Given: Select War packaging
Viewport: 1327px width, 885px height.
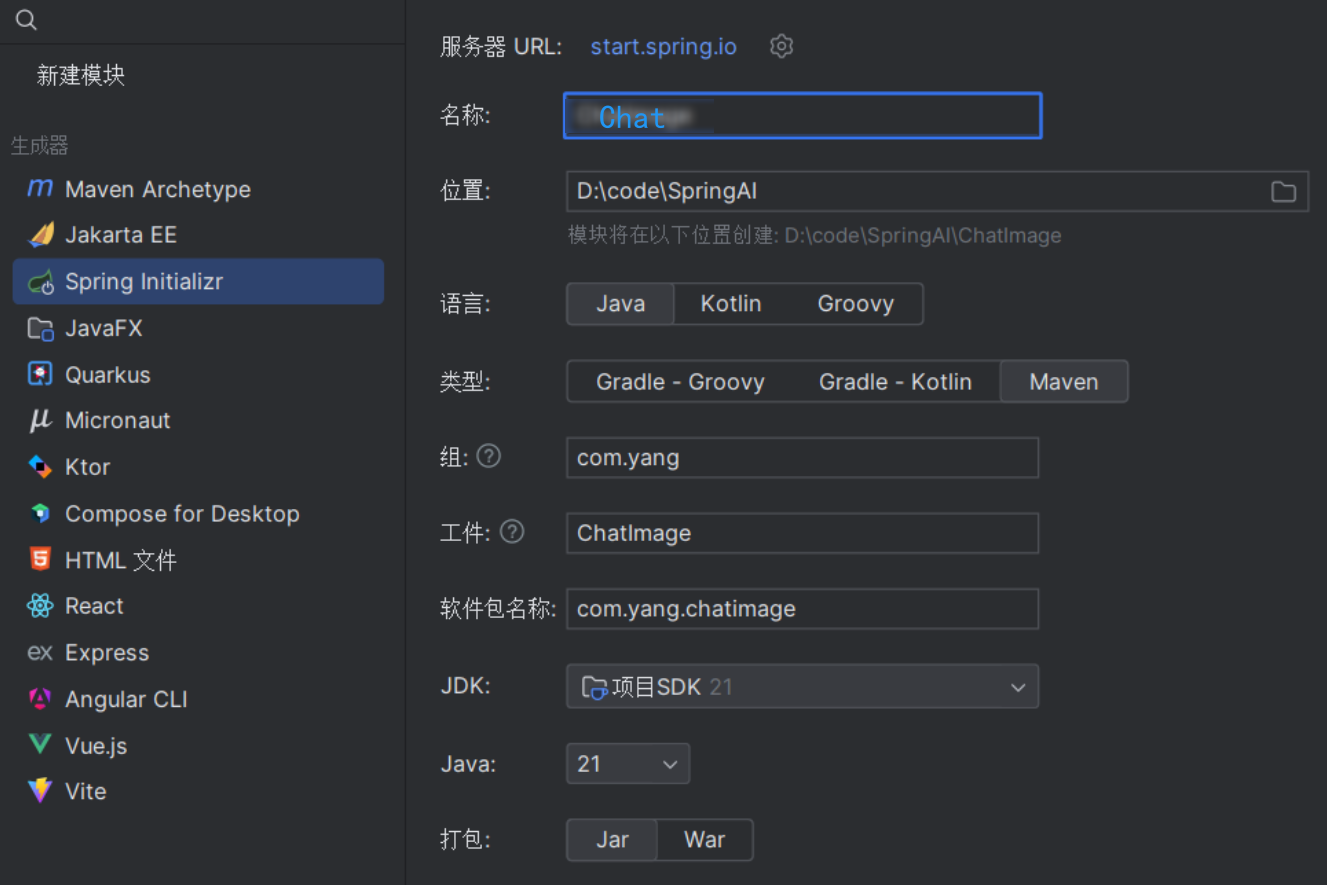Looking at the screenshot, I should tap(705, 840).
